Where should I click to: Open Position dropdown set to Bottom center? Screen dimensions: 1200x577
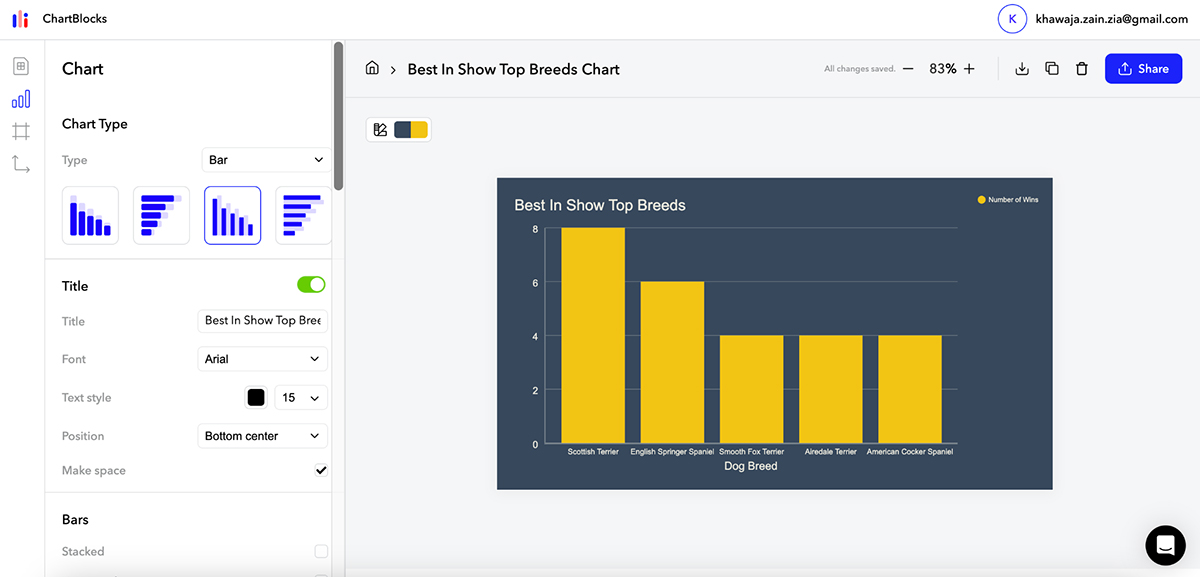pos(263,436)
